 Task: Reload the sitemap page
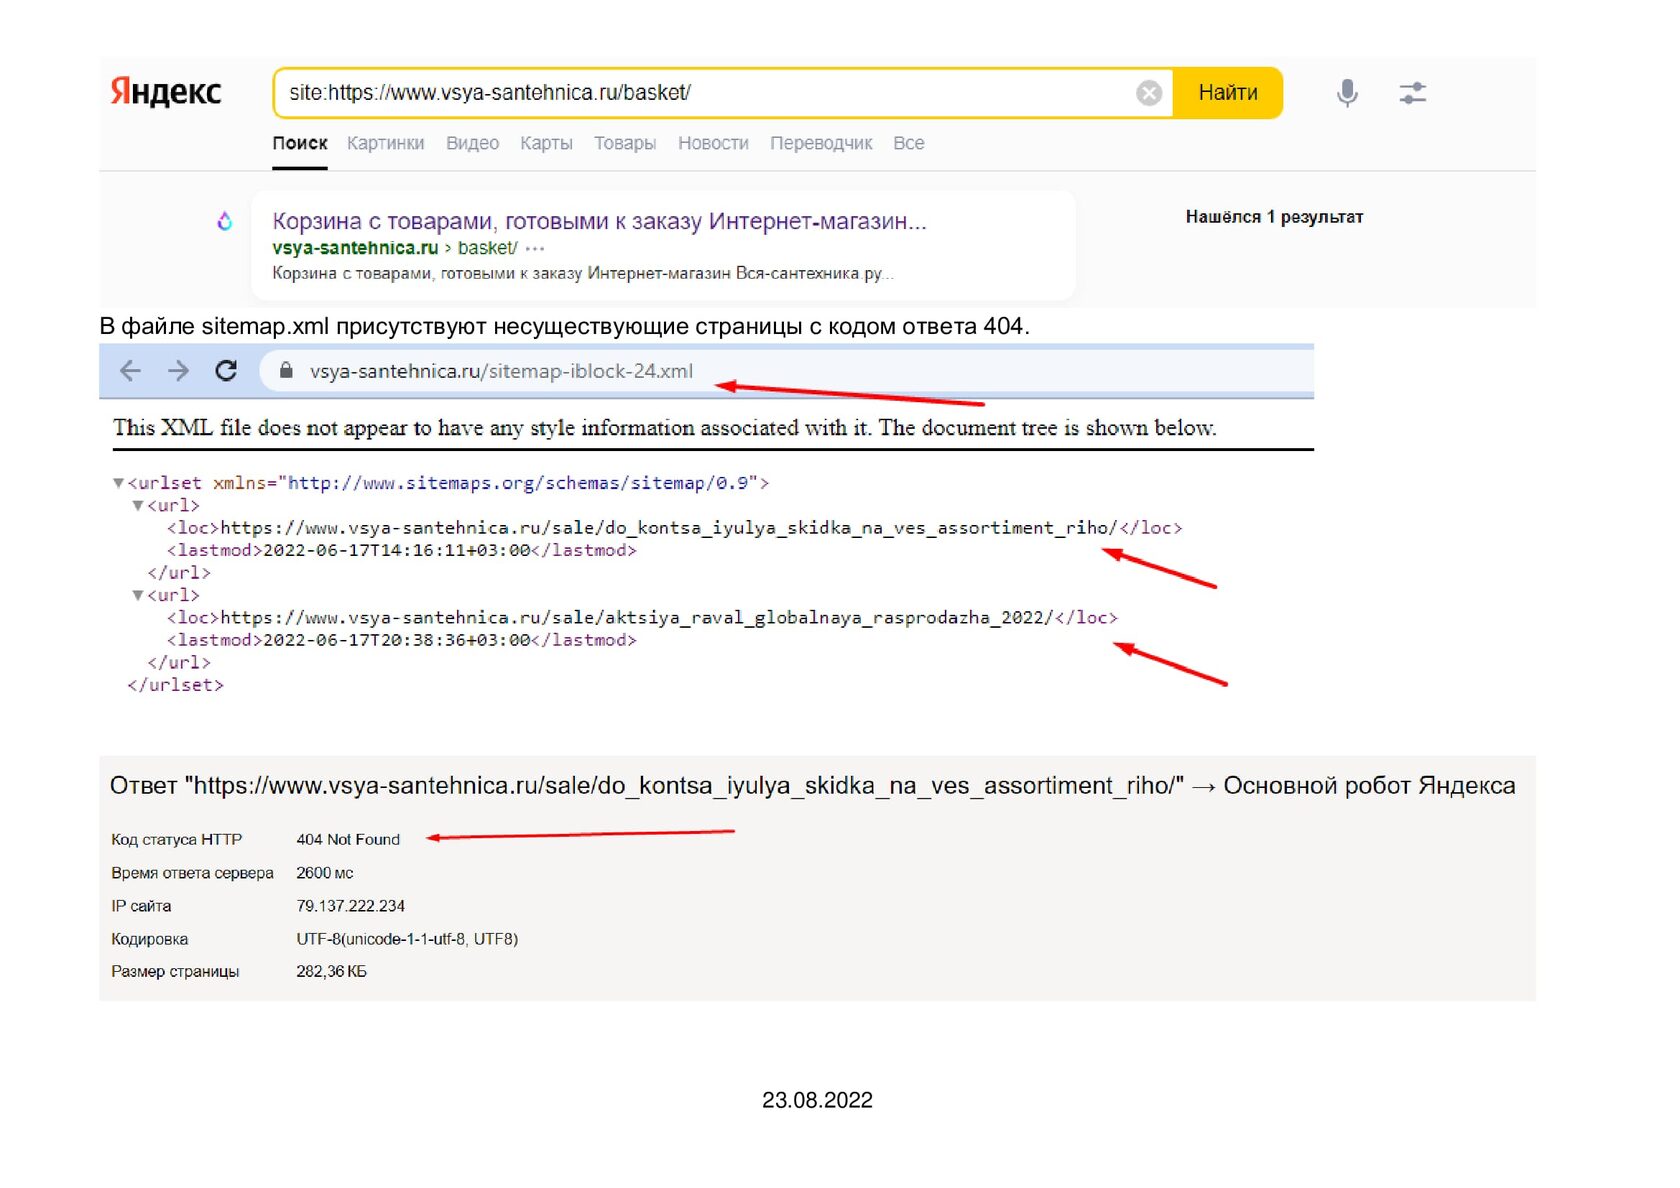click(x=226, y=371)
